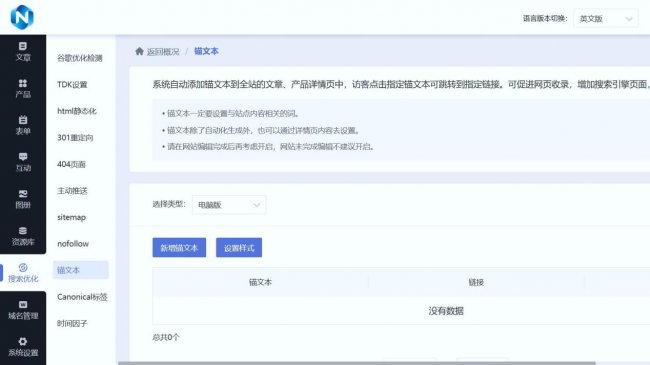Screen dimensions: 650x365
Task: Click the horizontal scrollbar at bottom
Action: click(x=357, y=363)
